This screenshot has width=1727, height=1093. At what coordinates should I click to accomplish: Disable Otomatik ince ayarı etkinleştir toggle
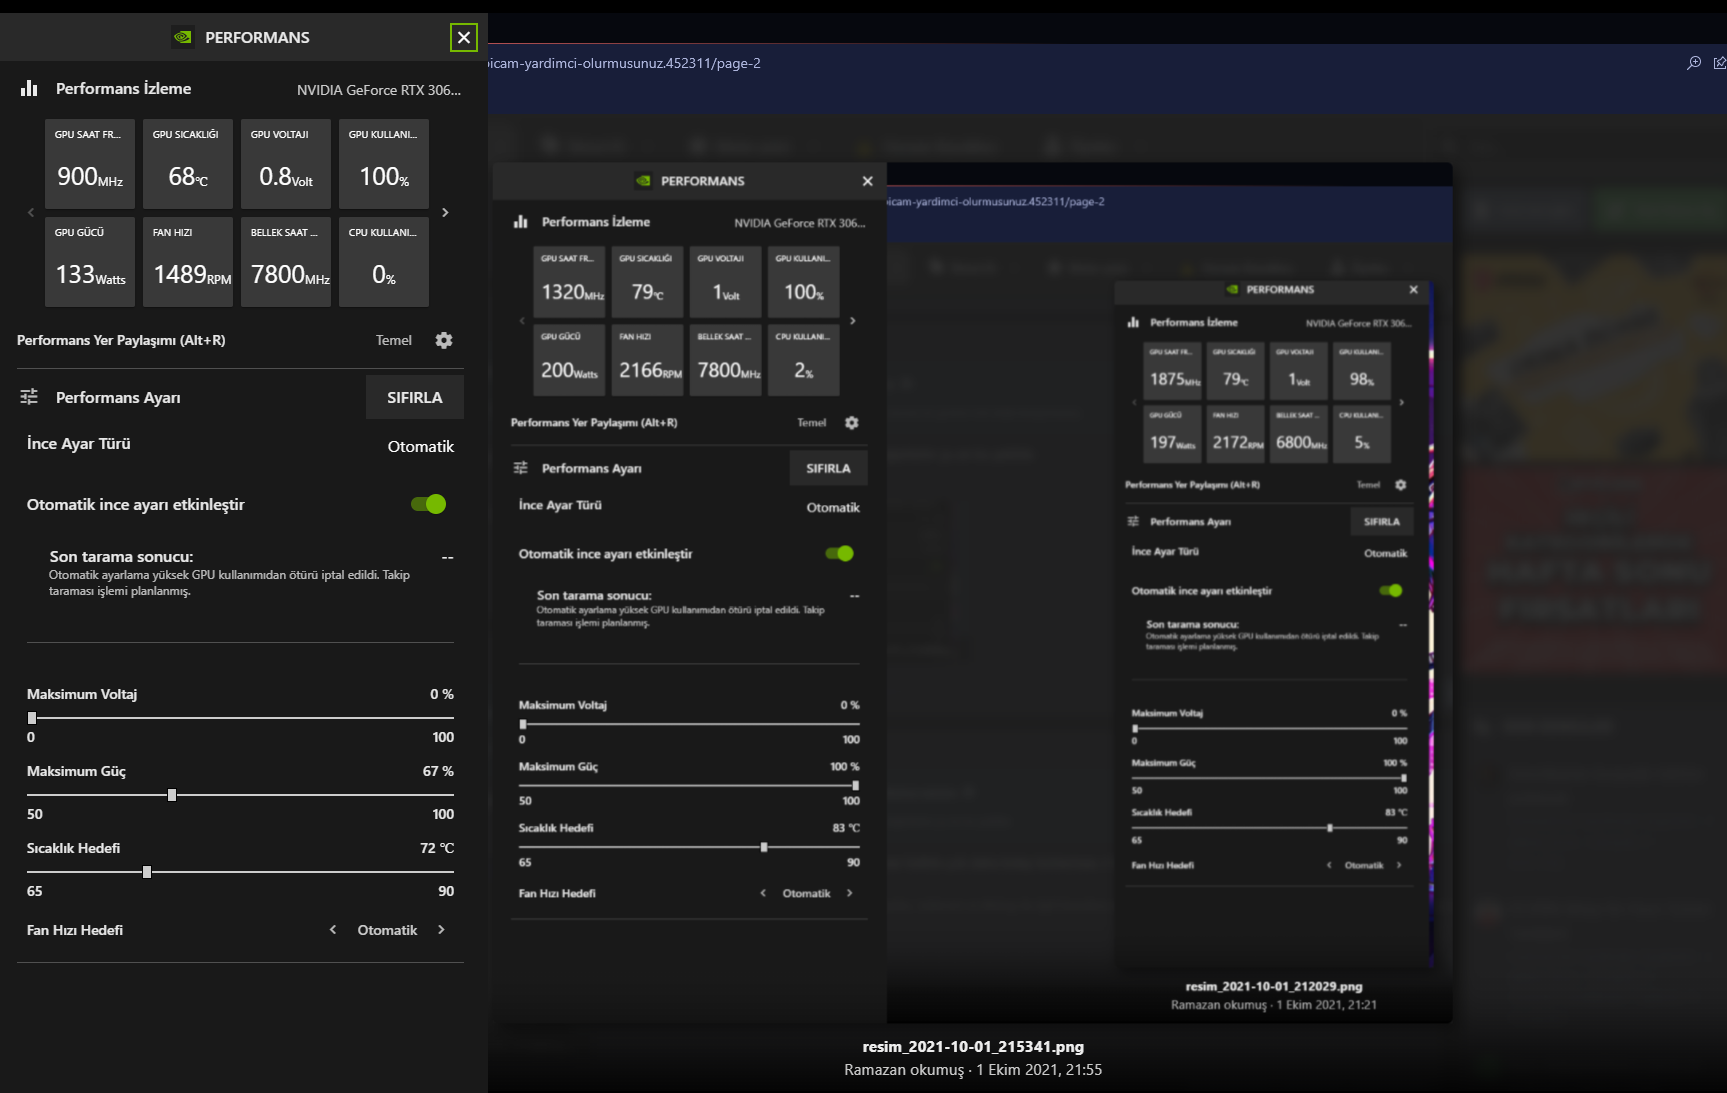(429, 504)
